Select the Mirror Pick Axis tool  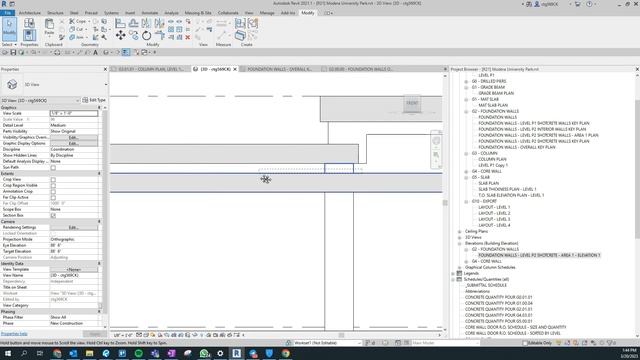(146, 23)
